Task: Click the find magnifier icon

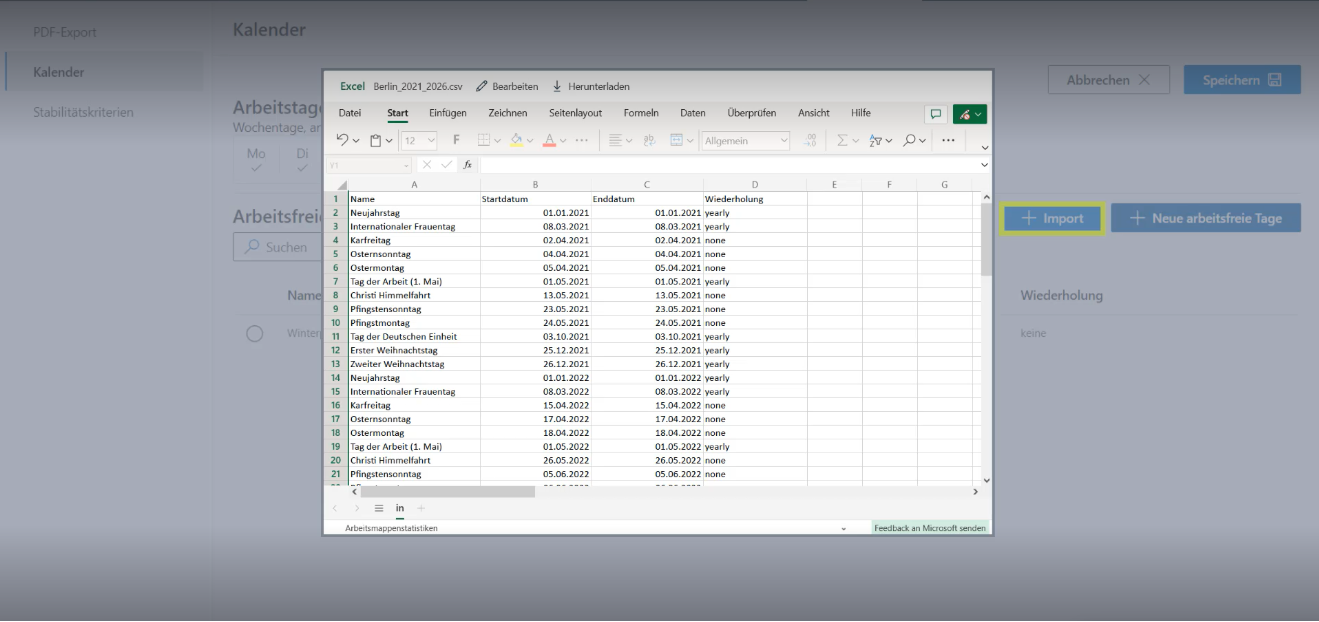Action: pos(910,141)
